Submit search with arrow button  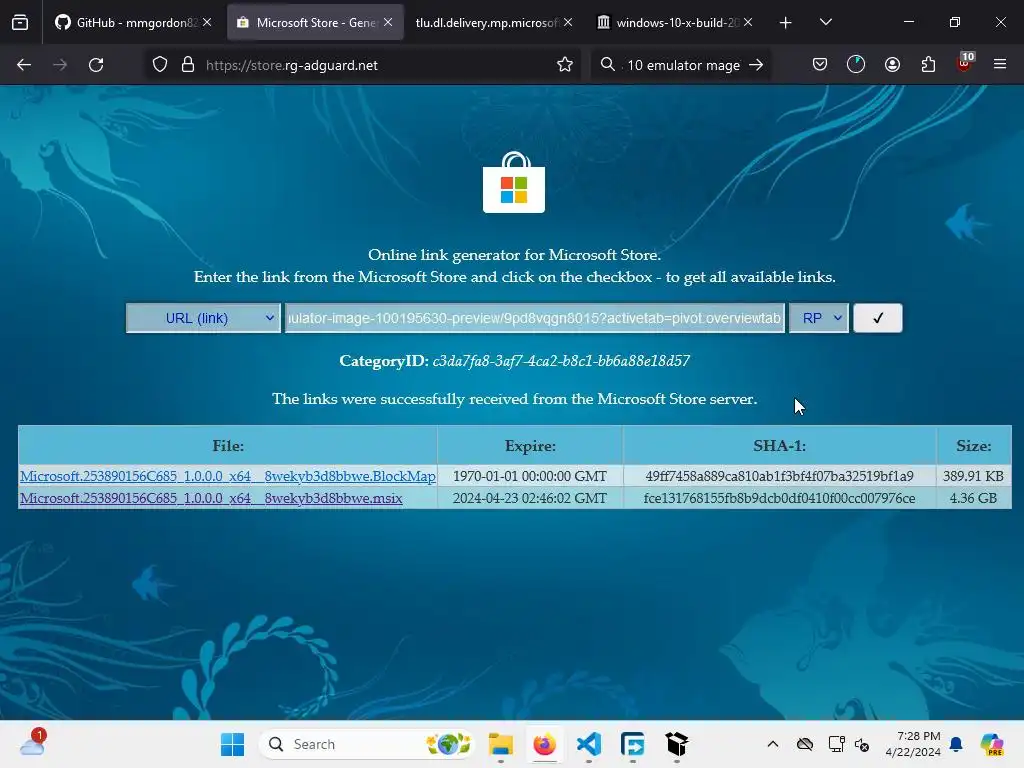pos(756,65)
